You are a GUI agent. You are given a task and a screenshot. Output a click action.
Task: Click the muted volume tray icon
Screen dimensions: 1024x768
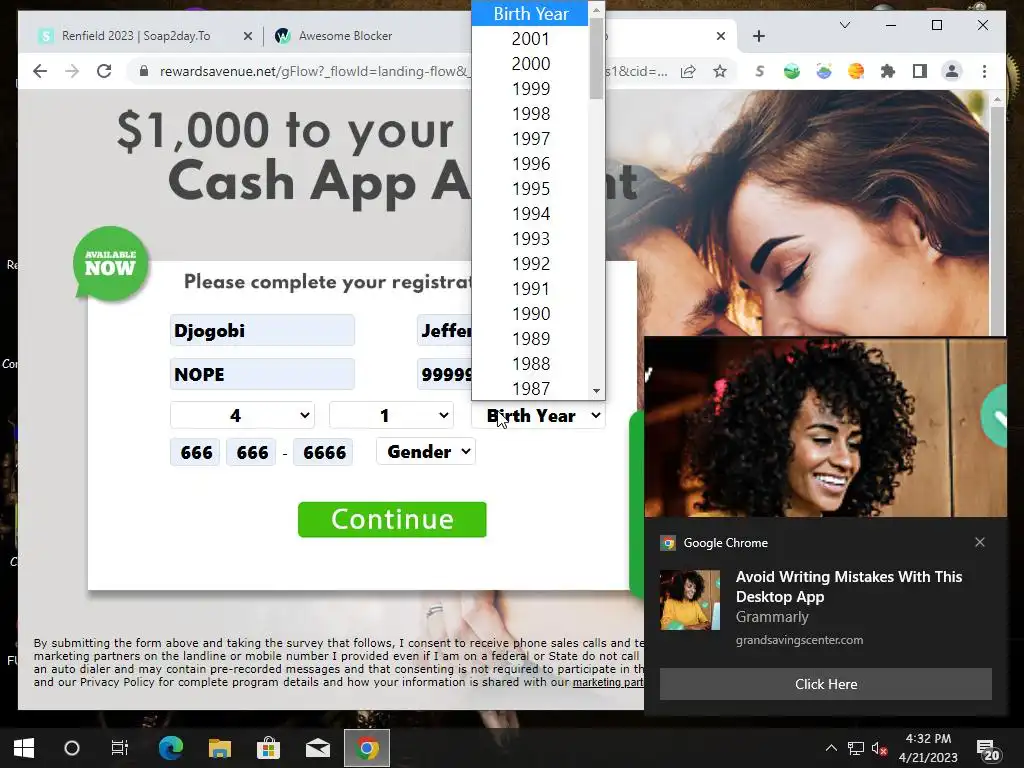pyautogui.click(x=879, y=748)
